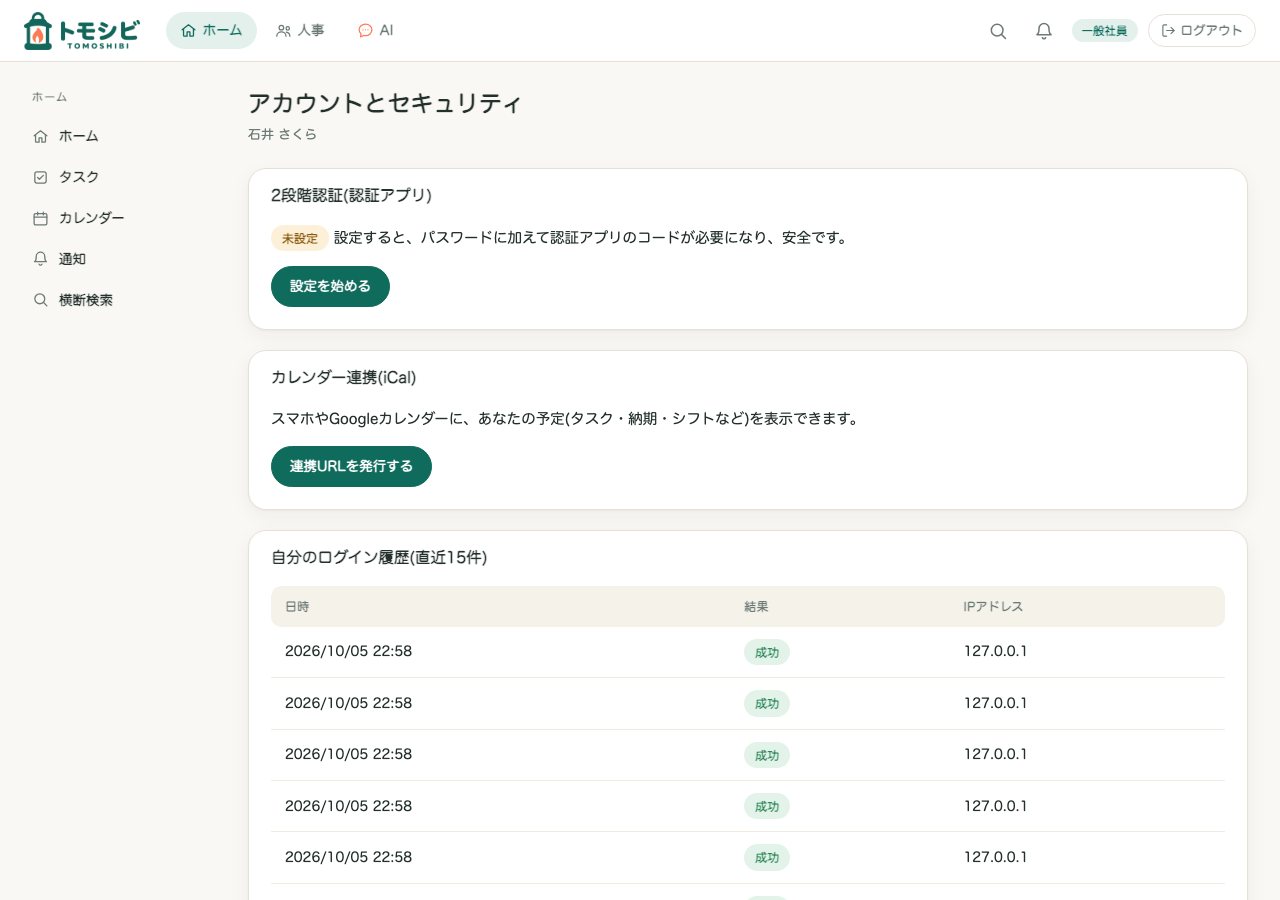This screenshot has height=900, width=1280.
Task: Click the chat bubble icon on AI tab
Action: [365, 31]
